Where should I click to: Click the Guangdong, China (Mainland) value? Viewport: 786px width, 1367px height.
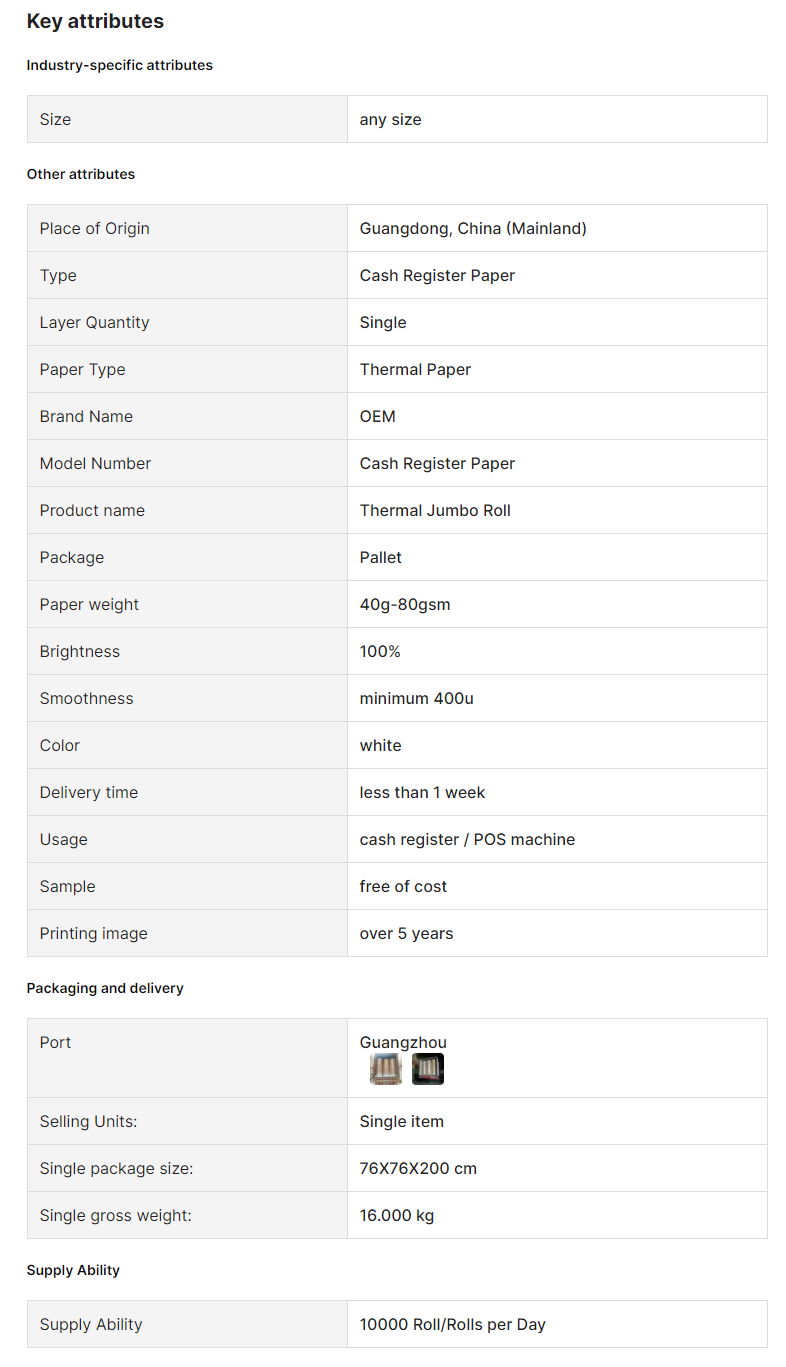click(x=473, y=228)
